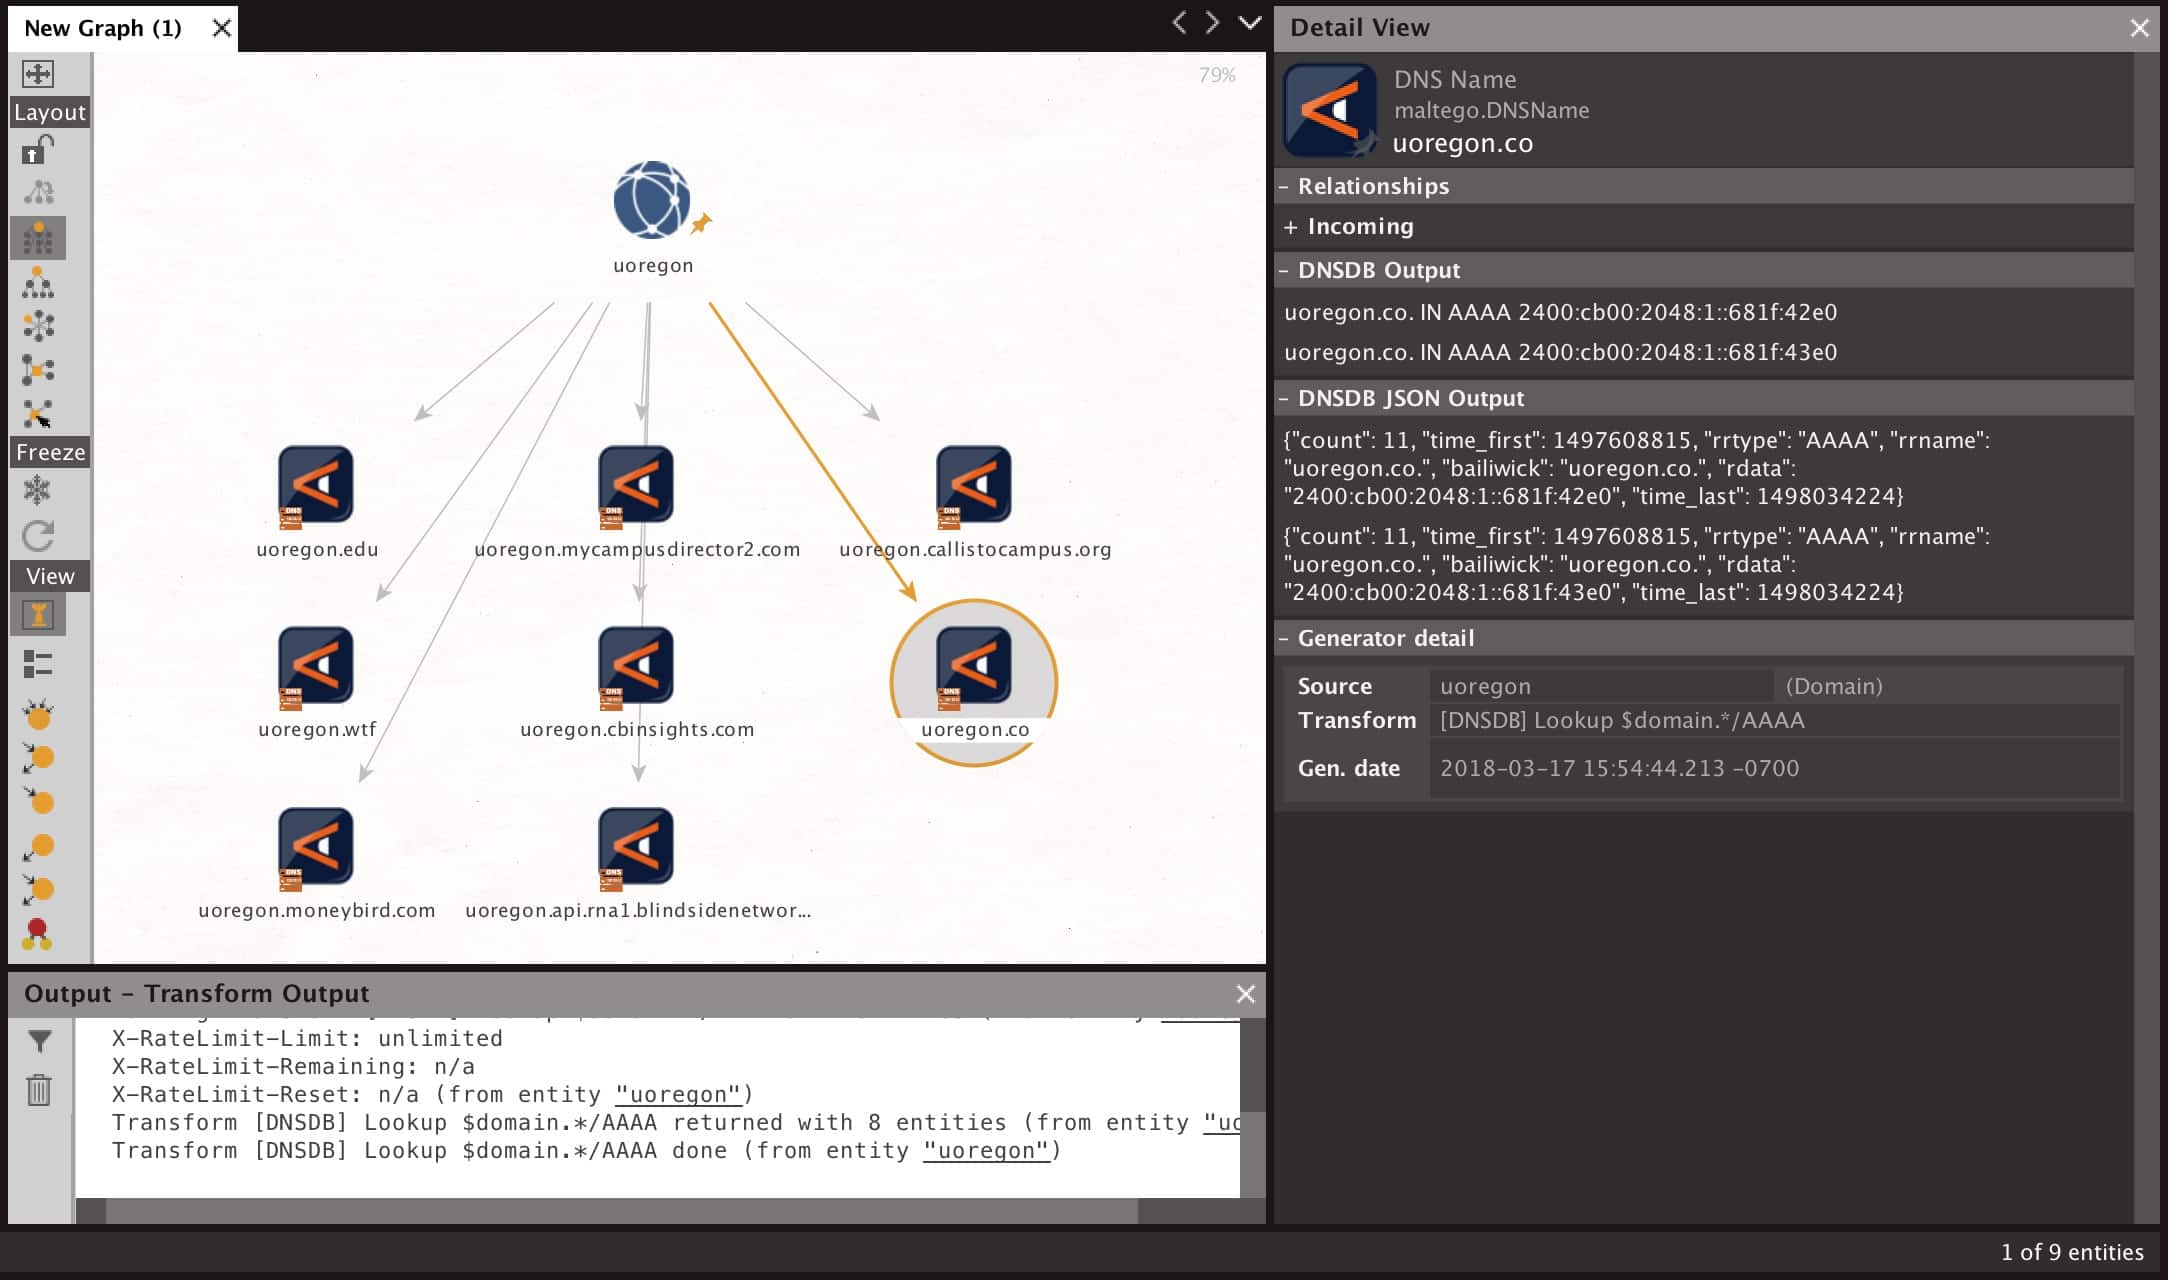Viewport: 2170px width, 1282px height.
Task: Open the "uoregon" link on X-RateLimit-Reset line
Action: [679, 1095]
